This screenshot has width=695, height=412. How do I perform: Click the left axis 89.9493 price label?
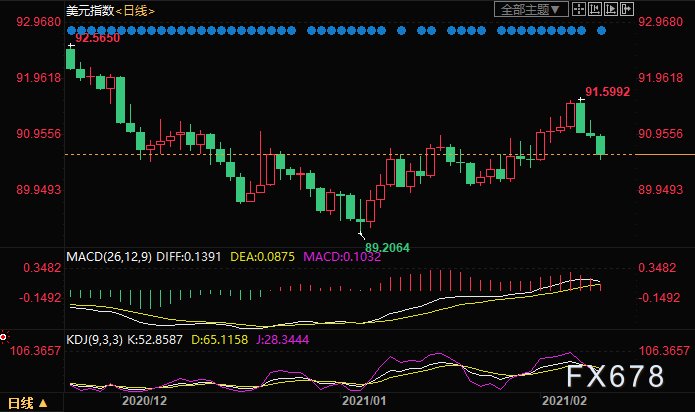(x=39, y=190)
